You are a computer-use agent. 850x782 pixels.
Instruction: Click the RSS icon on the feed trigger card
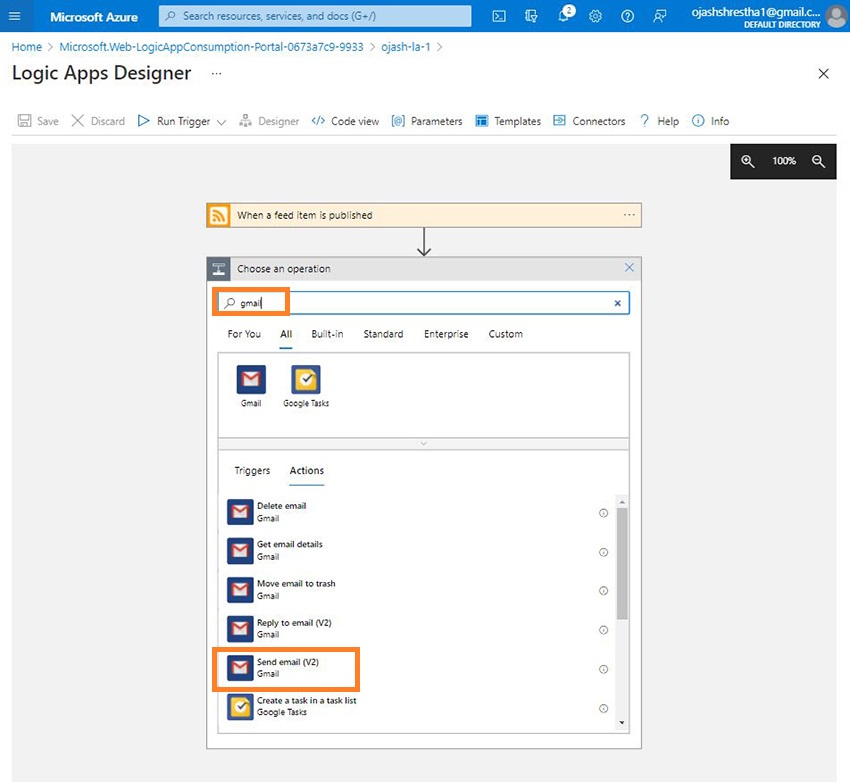click(219, 214)
